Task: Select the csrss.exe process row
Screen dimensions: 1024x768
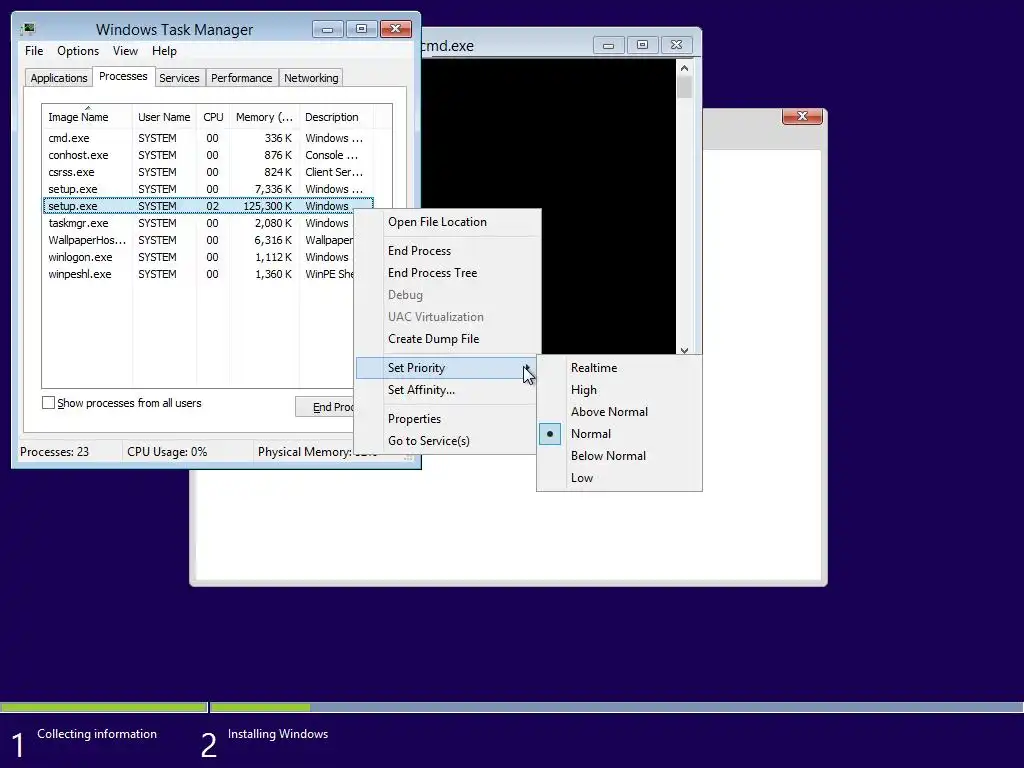Action: pyautogui.click(x=208, y=172)
